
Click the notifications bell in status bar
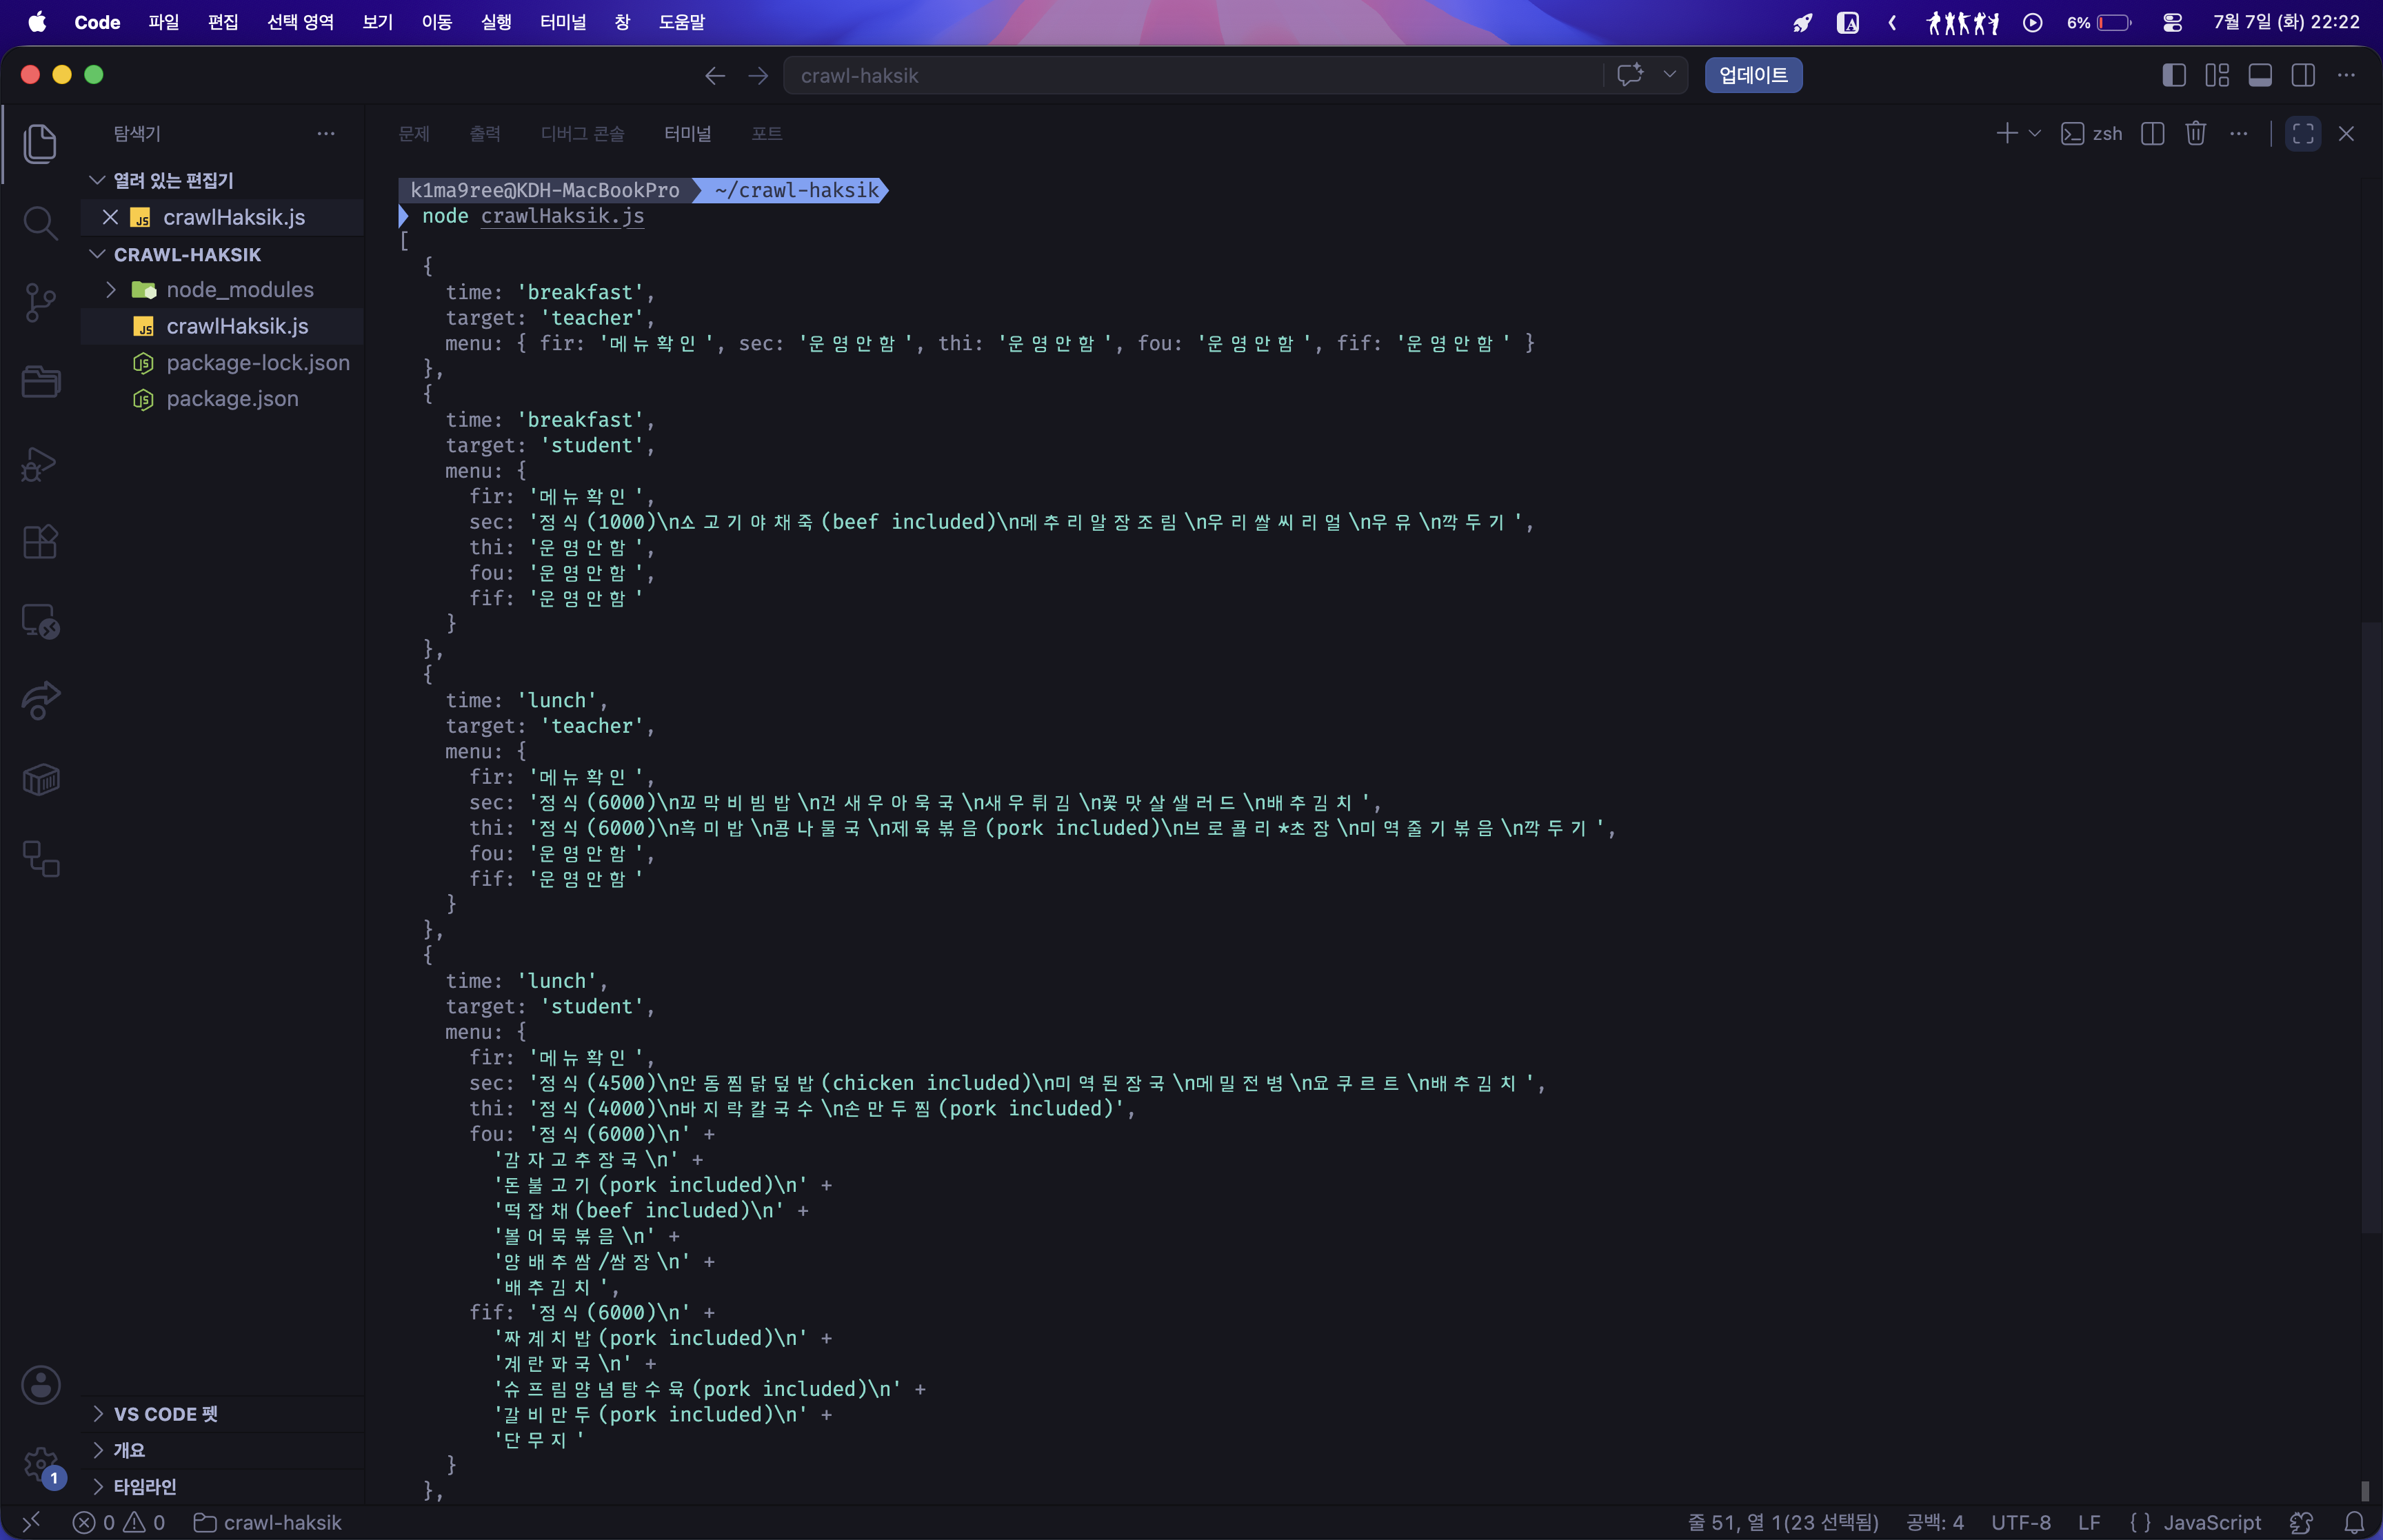tap(2355, 1522)
